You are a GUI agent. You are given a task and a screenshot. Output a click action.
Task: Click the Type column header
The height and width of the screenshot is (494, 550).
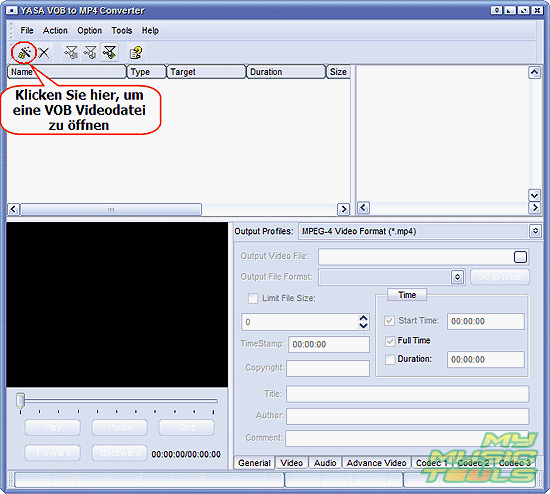point(146,72)
